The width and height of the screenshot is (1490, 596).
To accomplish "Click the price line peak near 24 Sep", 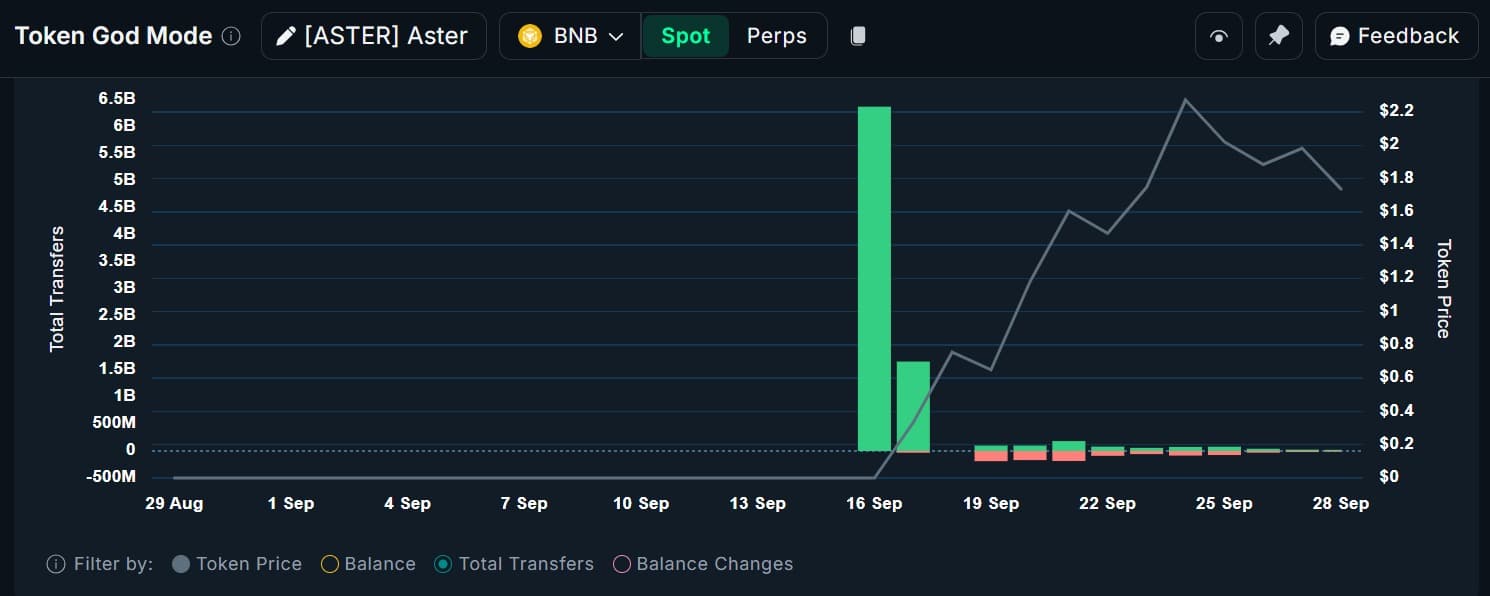I will (1186, 99).
